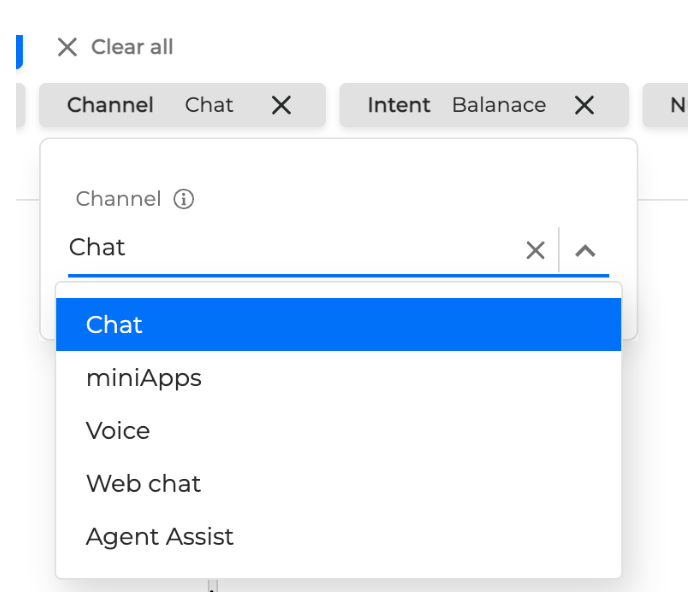Click the partially visible chip at right edge

tap(666, 105)
